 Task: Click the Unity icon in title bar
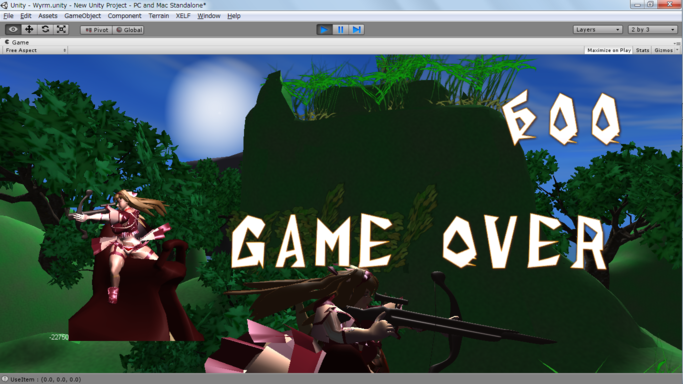coord(4,5)
